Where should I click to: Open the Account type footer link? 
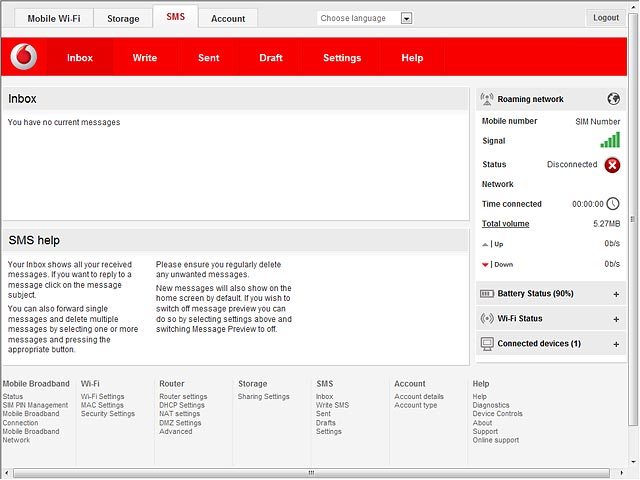click(416, 405)
